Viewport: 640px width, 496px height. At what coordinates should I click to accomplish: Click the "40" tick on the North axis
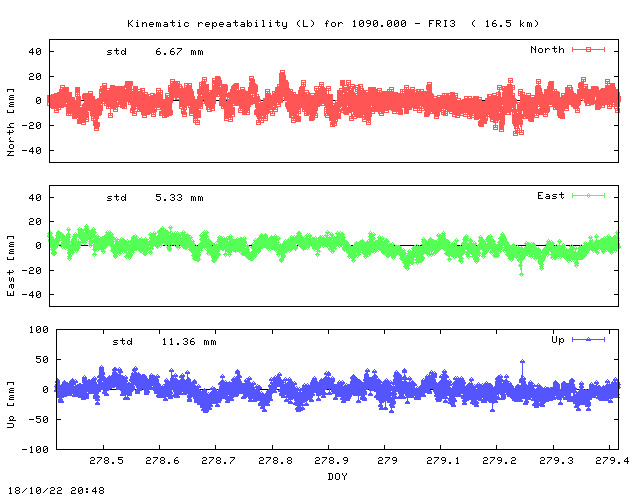tap(35, 52)
